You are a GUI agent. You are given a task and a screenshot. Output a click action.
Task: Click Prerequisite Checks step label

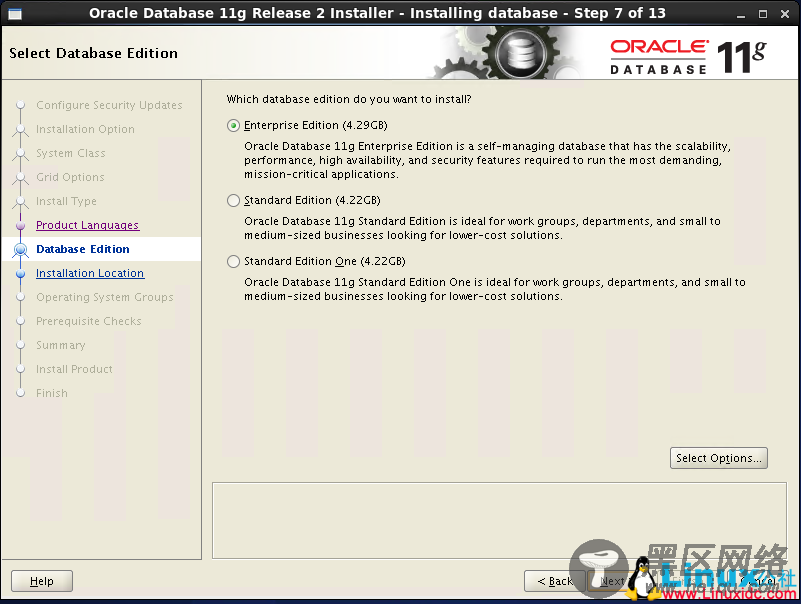(x=88, y=321)
